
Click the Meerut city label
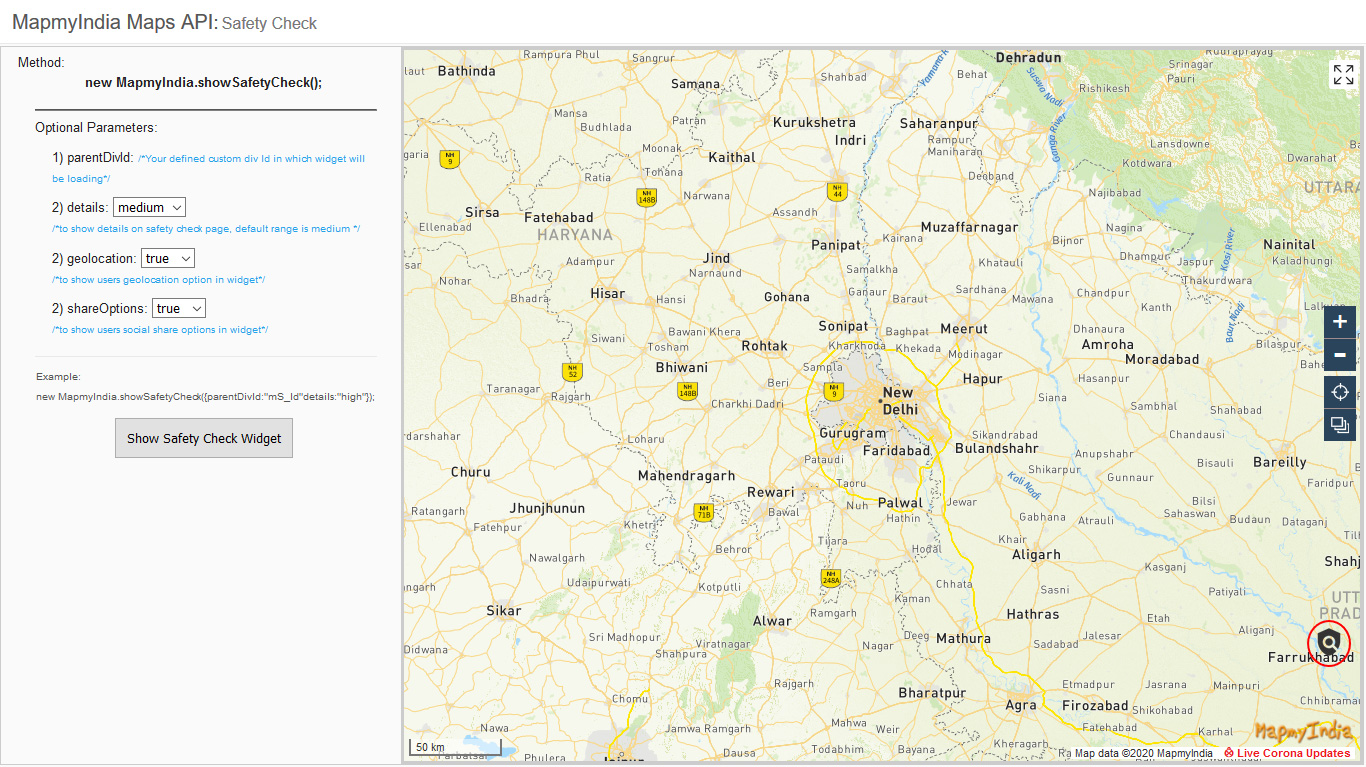coord(964,328)
